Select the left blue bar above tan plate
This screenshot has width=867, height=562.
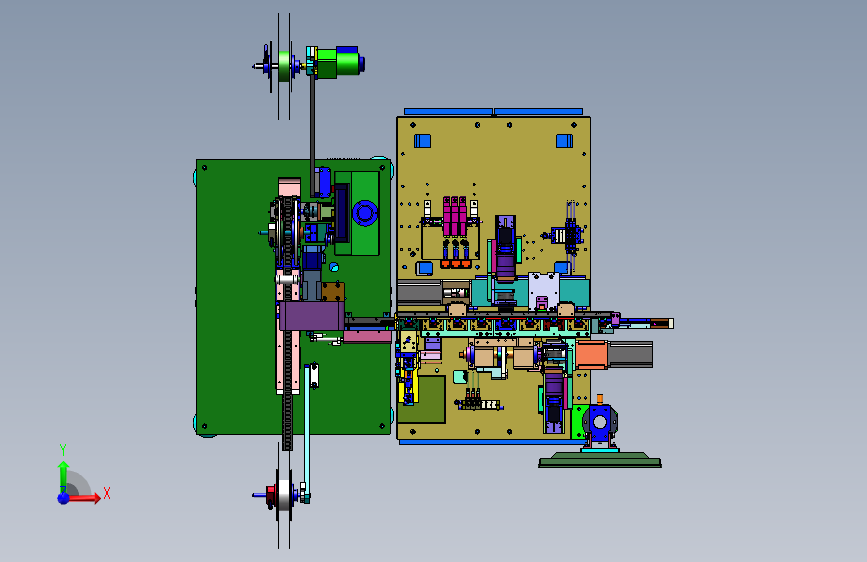coord(448,112)
